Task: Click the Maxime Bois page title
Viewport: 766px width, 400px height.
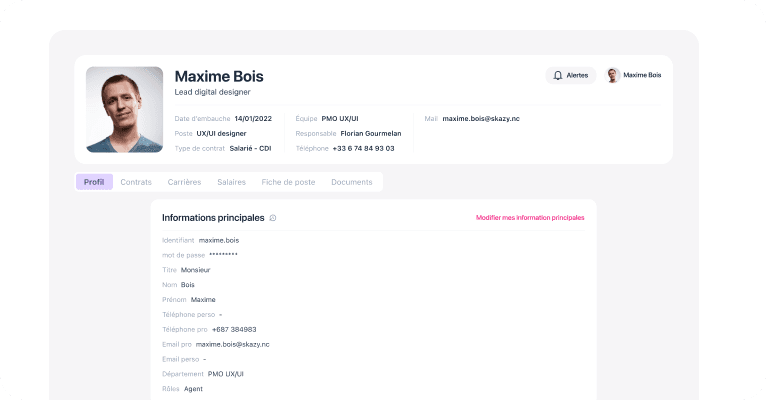Action: [x=219, y=76]
